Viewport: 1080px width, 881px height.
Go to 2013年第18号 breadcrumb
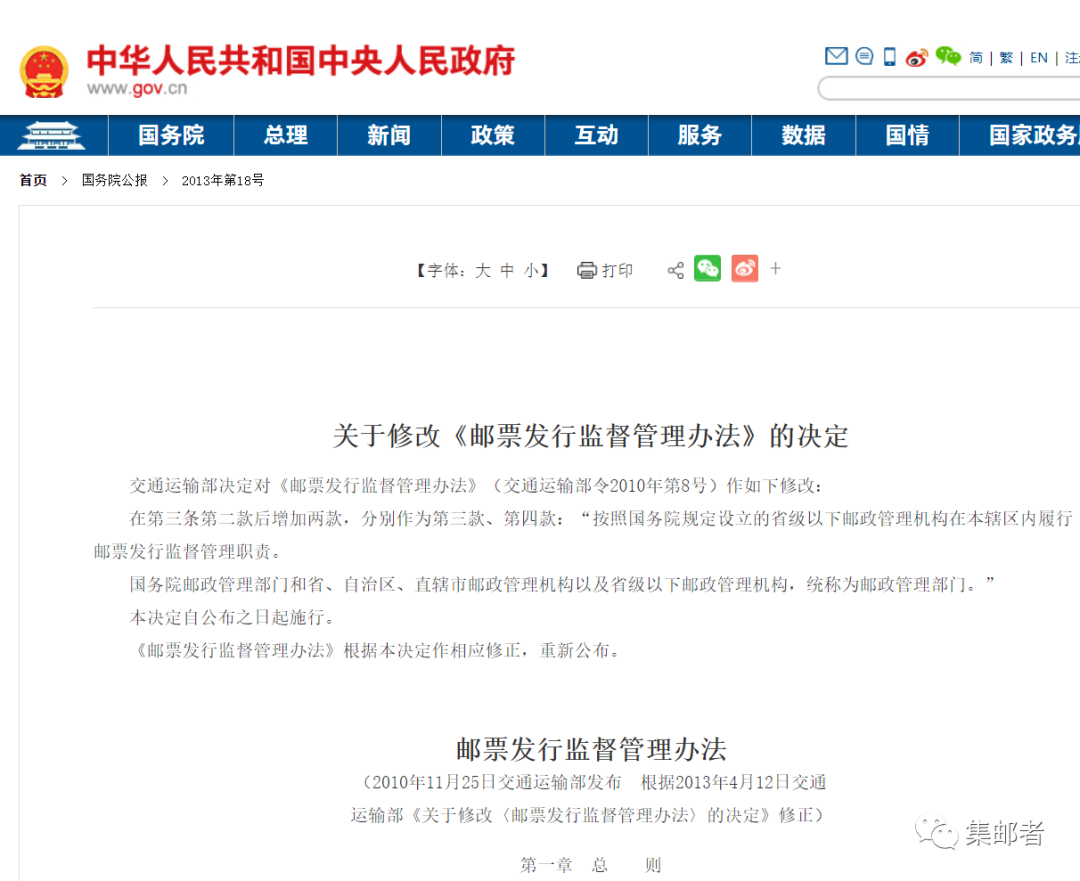(x=222, y=180)
